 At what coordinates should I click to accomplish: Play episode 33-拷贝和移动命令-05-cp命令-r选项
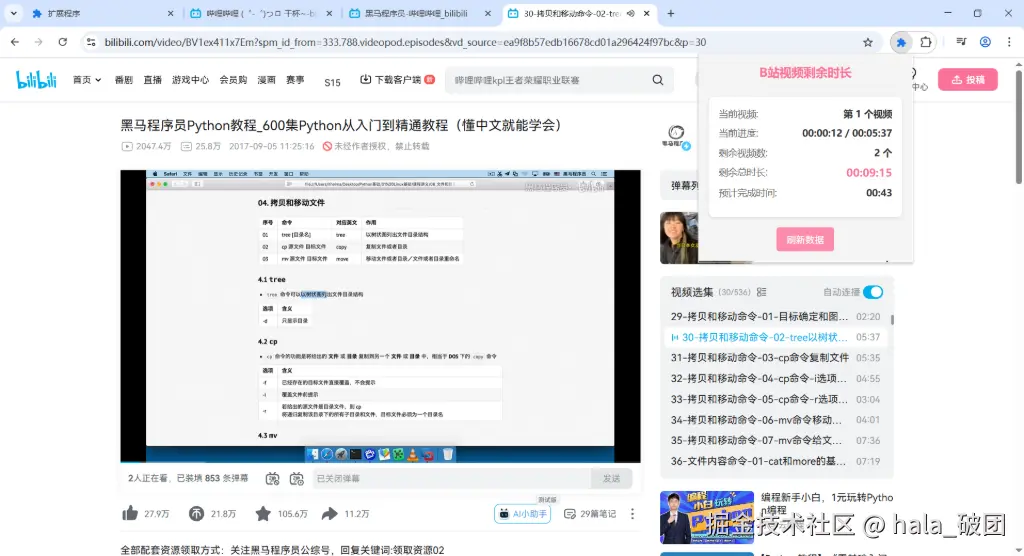coord(775,399)
